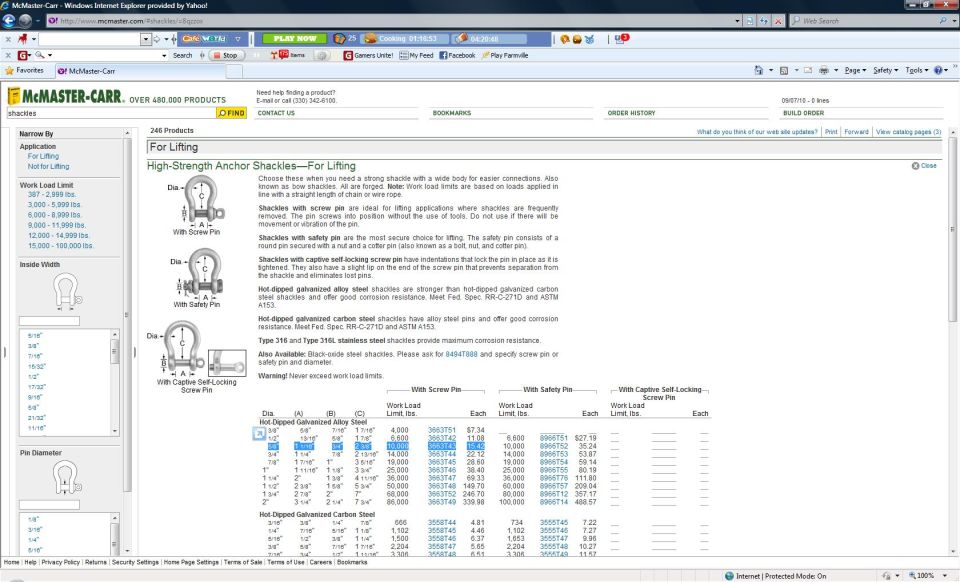Expand the Print options dropdown arrow
This screenshot has width=960, height=582.
click(x=836, y=70)
